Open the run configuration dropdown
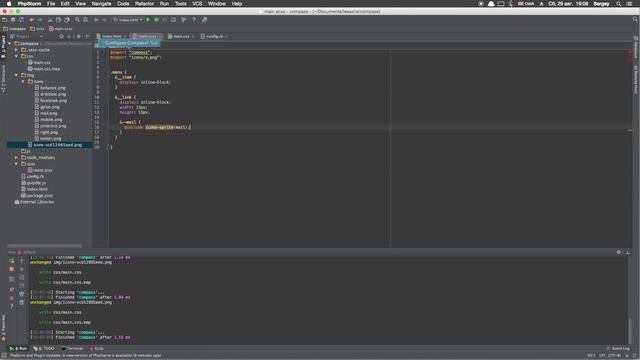This screenshot has height=360, width=640. pos(128,20)
